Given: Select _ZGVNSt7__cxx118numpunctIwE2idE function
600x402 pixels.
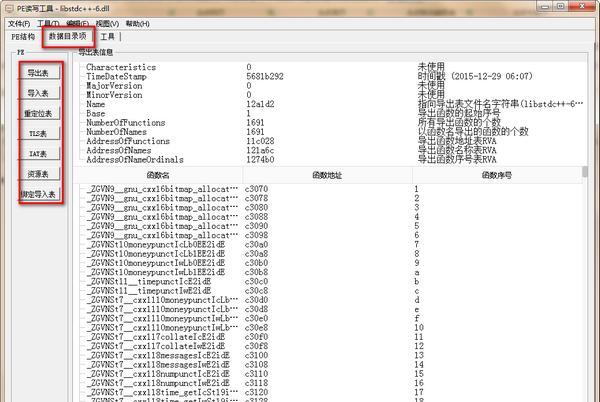Looking at the screenshot, I should [x=158, y=383].
